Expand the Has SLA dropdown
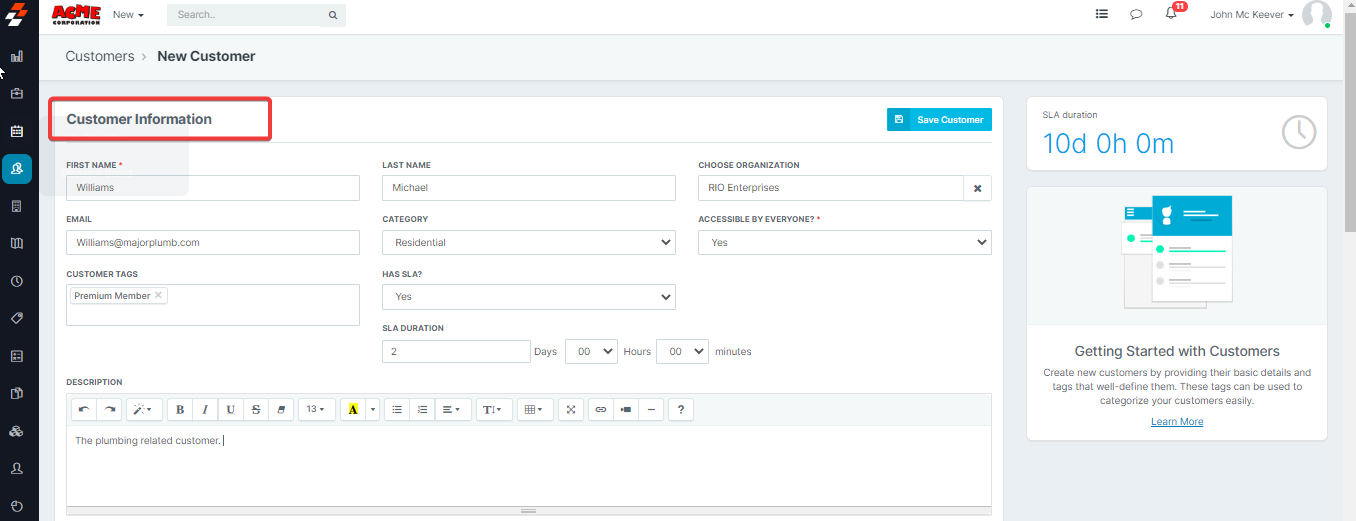This screenshot has height=521, width=1356. (x=528, y=296)
